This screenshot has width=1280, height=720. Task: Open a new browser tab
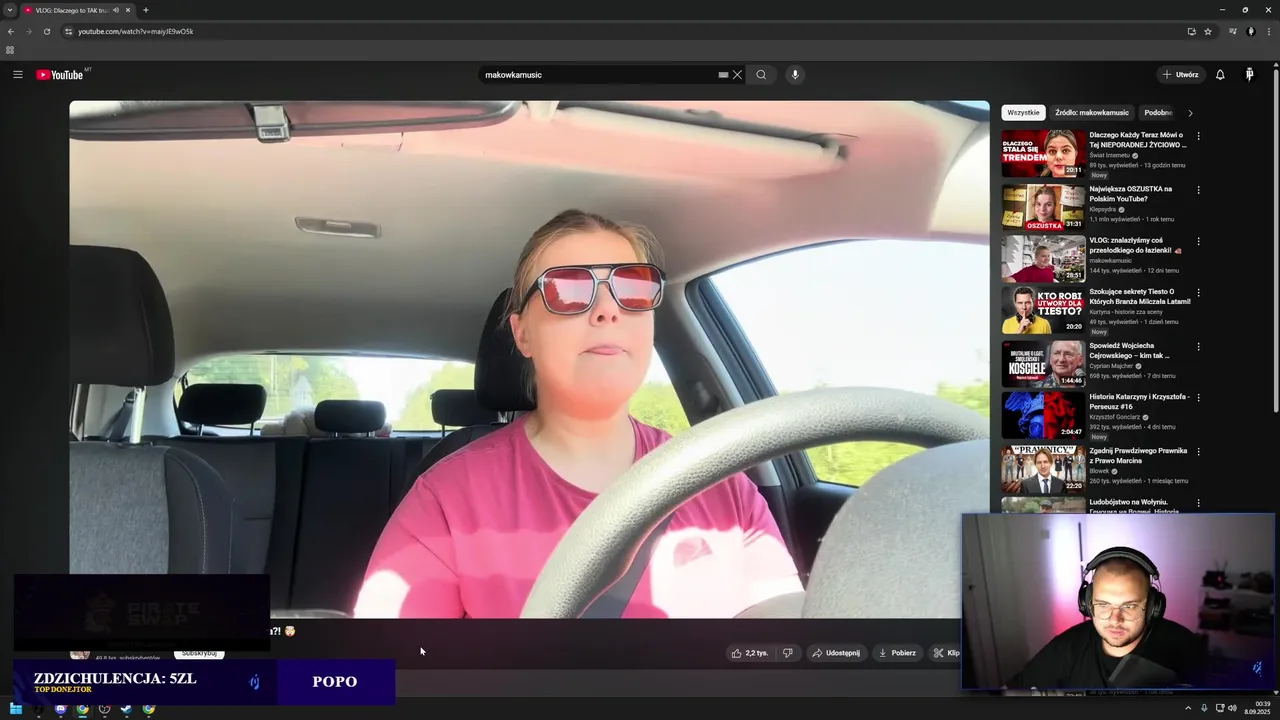tap(145, 10)
